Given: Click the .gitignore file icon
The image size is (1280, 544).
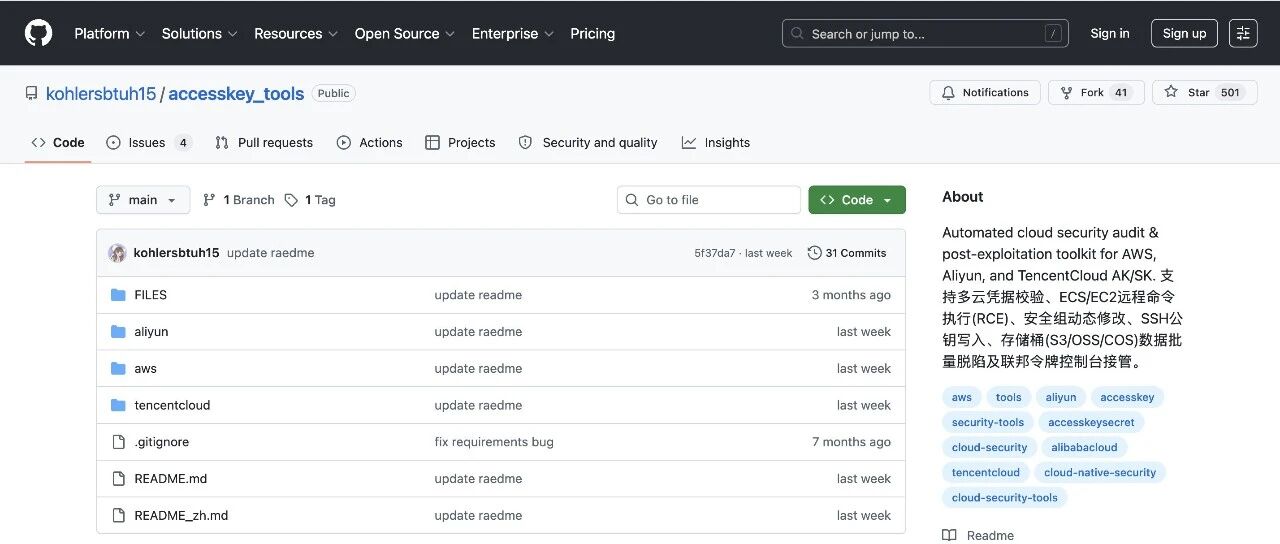Looking at the screenshot, I should (x=118, y=442).
